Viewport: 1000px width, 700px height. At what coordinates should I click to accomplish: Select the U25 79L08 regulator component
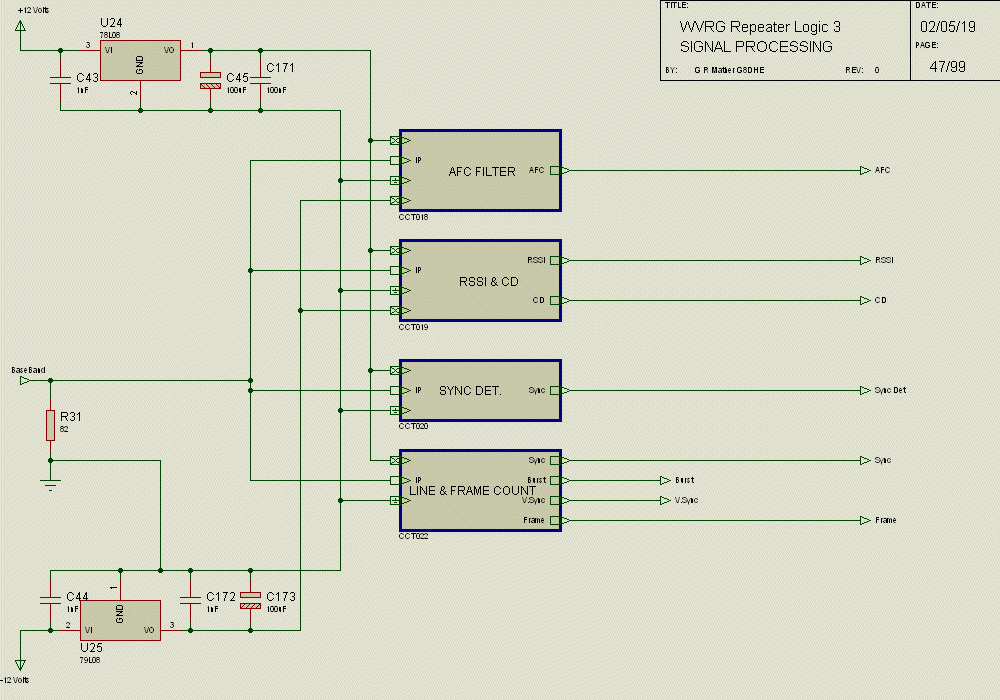coord(120,620)
